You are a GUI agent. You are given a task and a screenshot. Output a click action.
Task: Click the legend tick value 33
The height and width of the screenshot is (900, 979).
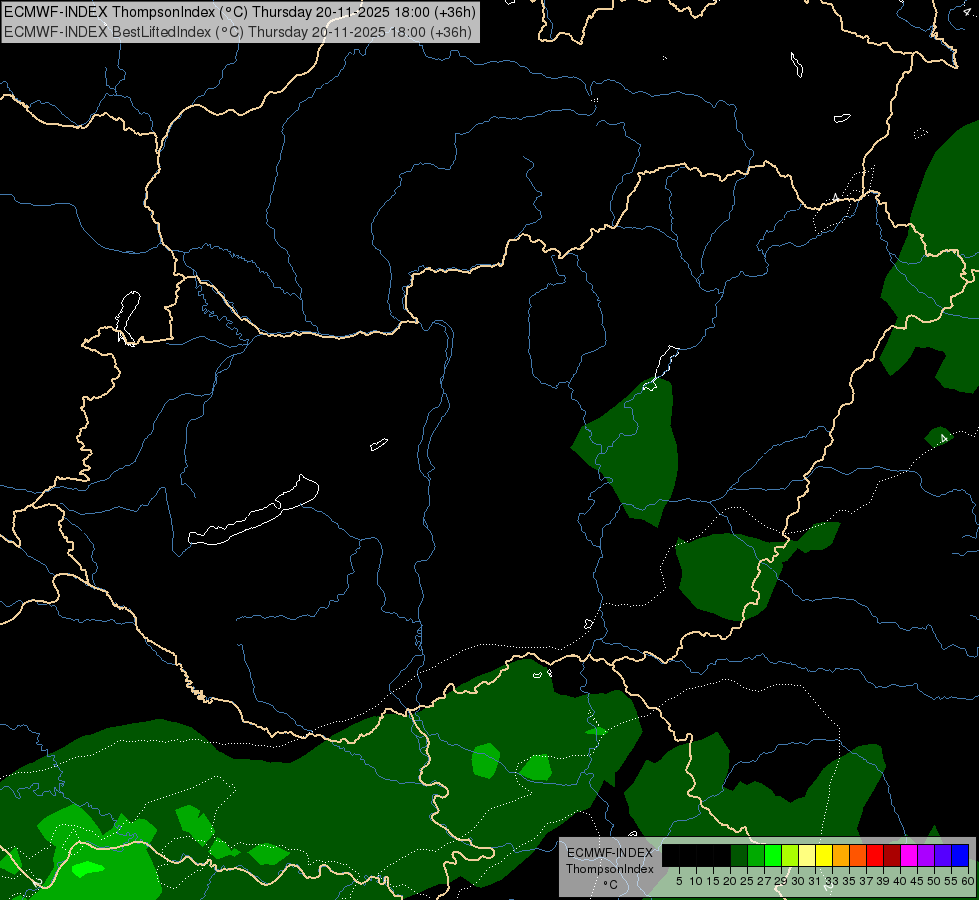(832, 881)
